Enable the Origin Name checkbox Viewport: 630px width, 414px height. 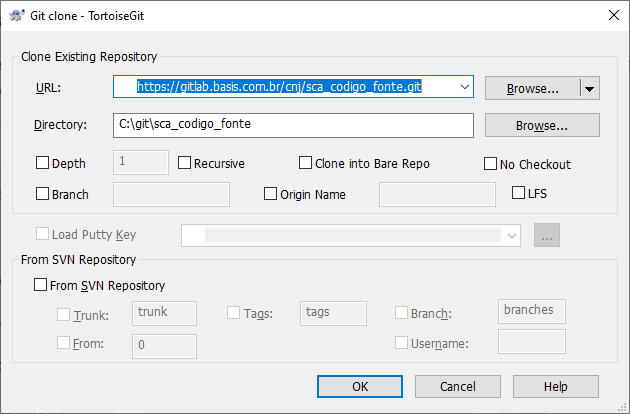(x=271, y=194)
